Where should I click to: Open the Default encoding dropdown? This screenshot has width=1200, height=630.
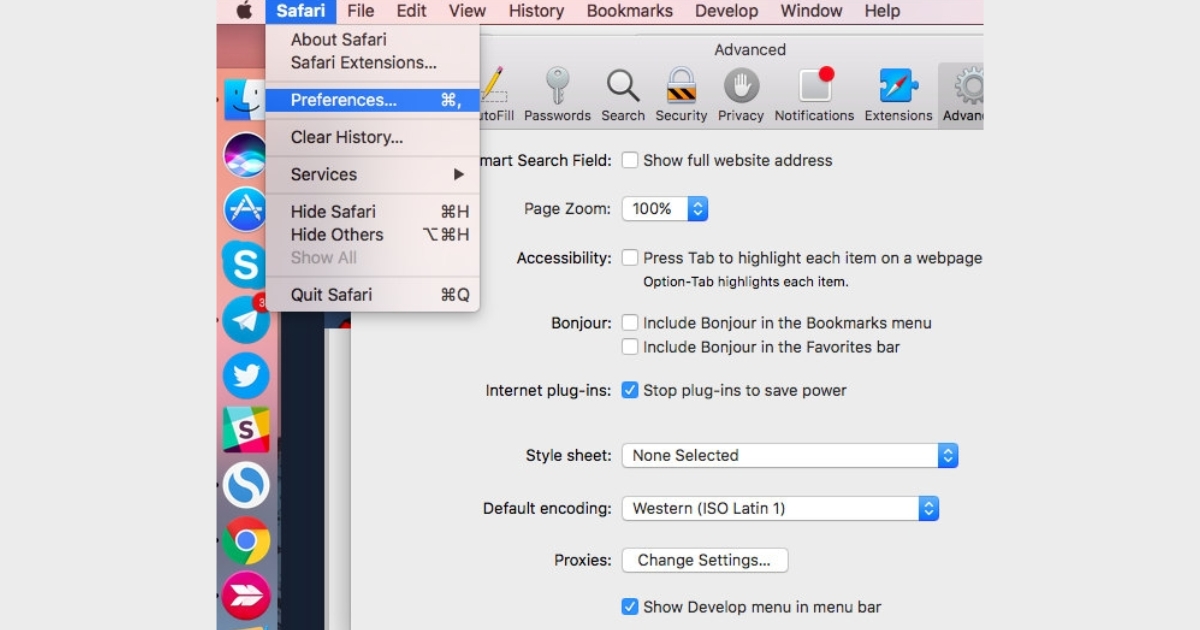(780, 508)
